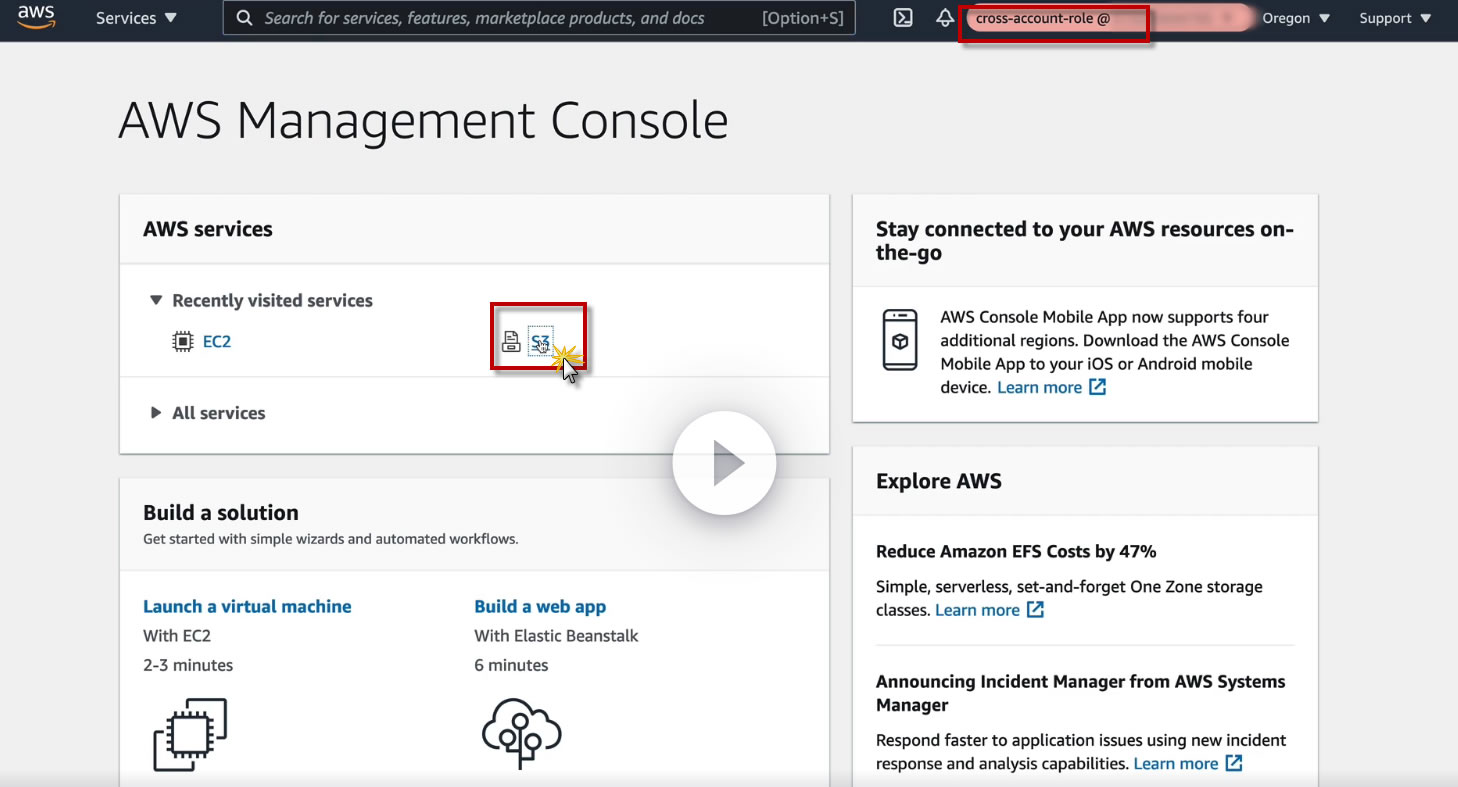The image size is (1458, 787).
Task: Open the Support menu
Action: tap(1395, 18)
